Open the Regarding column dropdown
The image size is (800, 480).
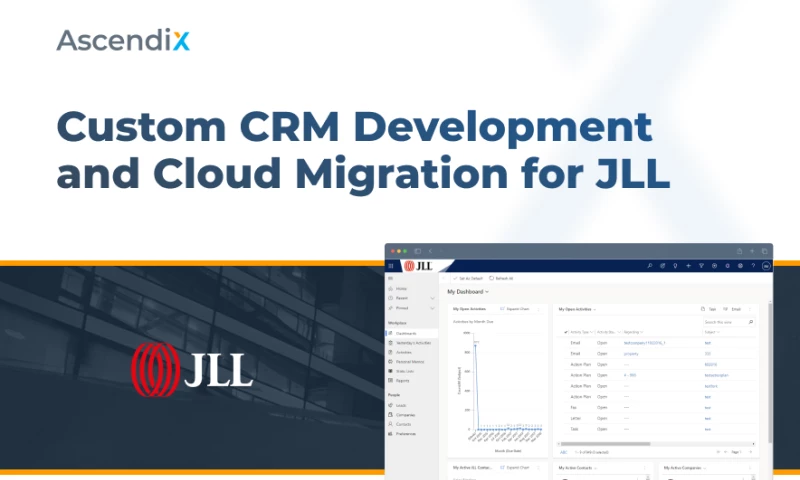pyautogui.click(x=641, y=332)
